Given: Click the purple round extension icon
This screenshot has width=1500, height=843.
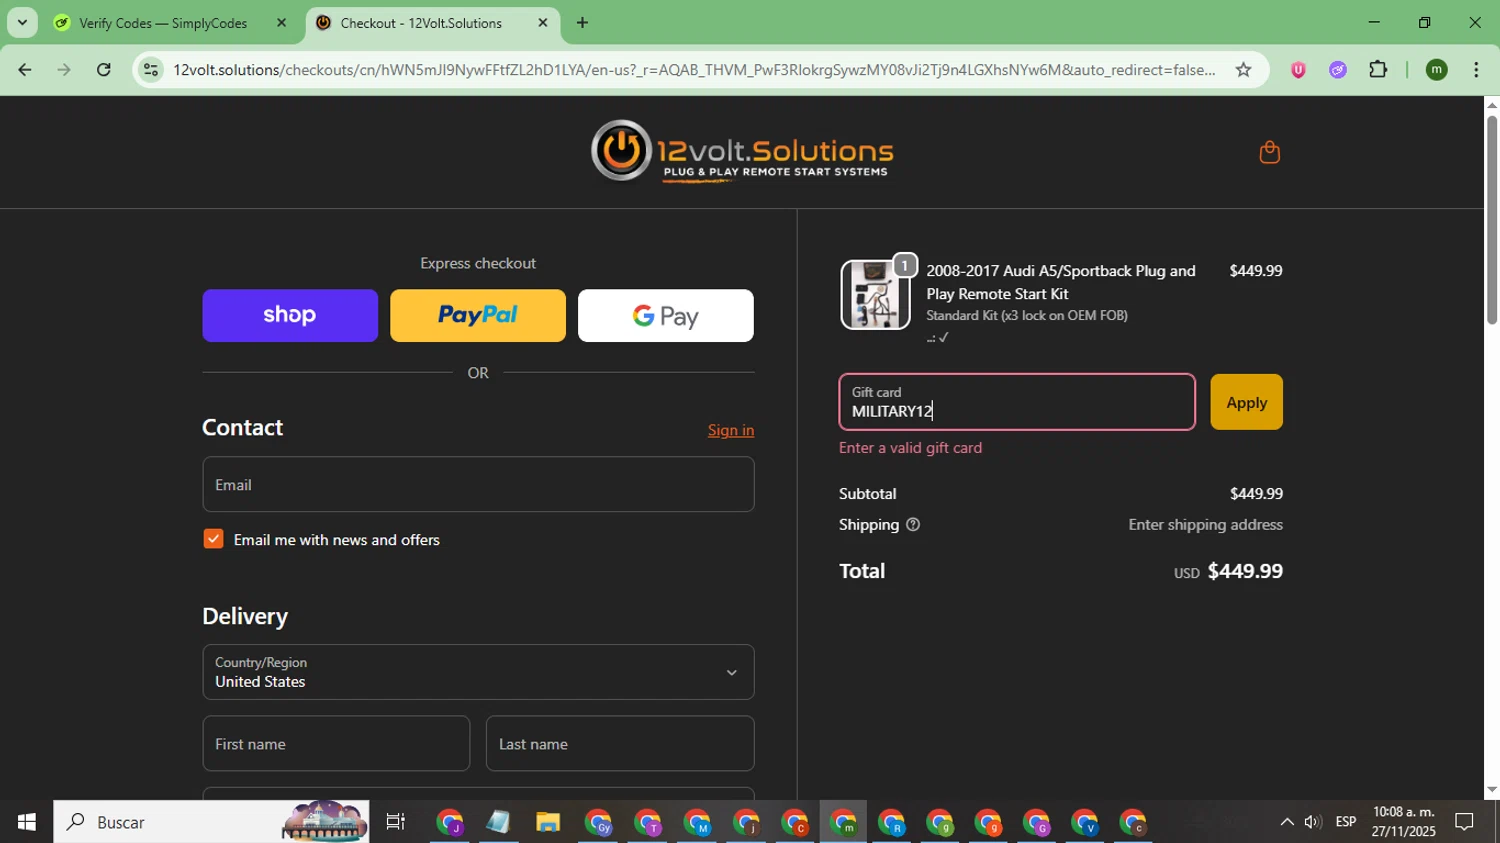Looking at the screenshot, I should 1338,70.
